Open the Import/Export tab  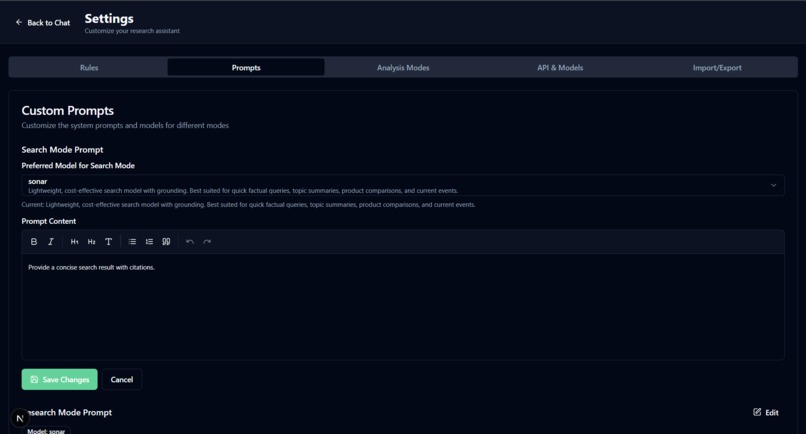[717, 67]
